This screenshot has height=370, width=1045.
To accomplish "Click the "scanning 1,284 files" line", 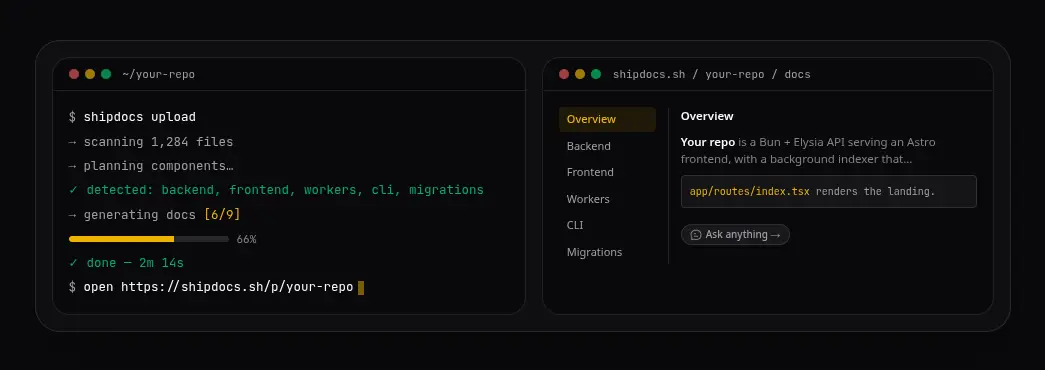I will (x=151, y=142).
